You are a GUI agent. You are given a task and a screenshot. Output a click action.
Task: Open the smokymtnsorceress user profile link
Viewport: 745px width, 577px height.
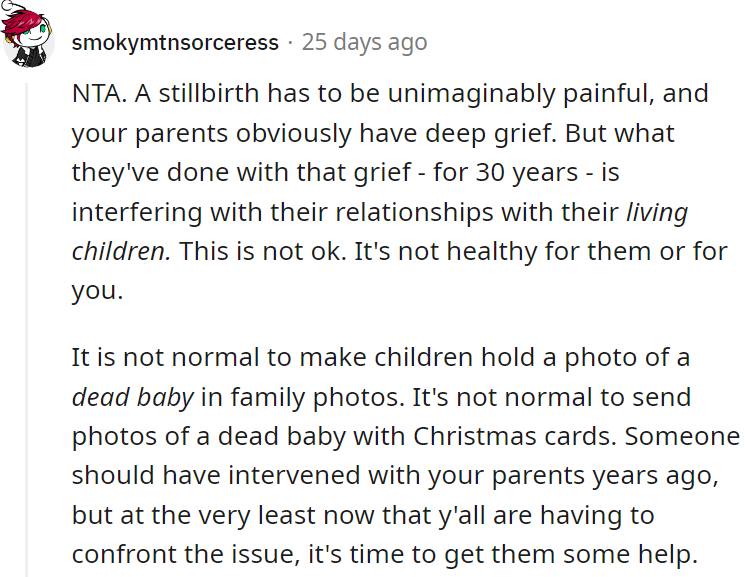click(175, 43)
